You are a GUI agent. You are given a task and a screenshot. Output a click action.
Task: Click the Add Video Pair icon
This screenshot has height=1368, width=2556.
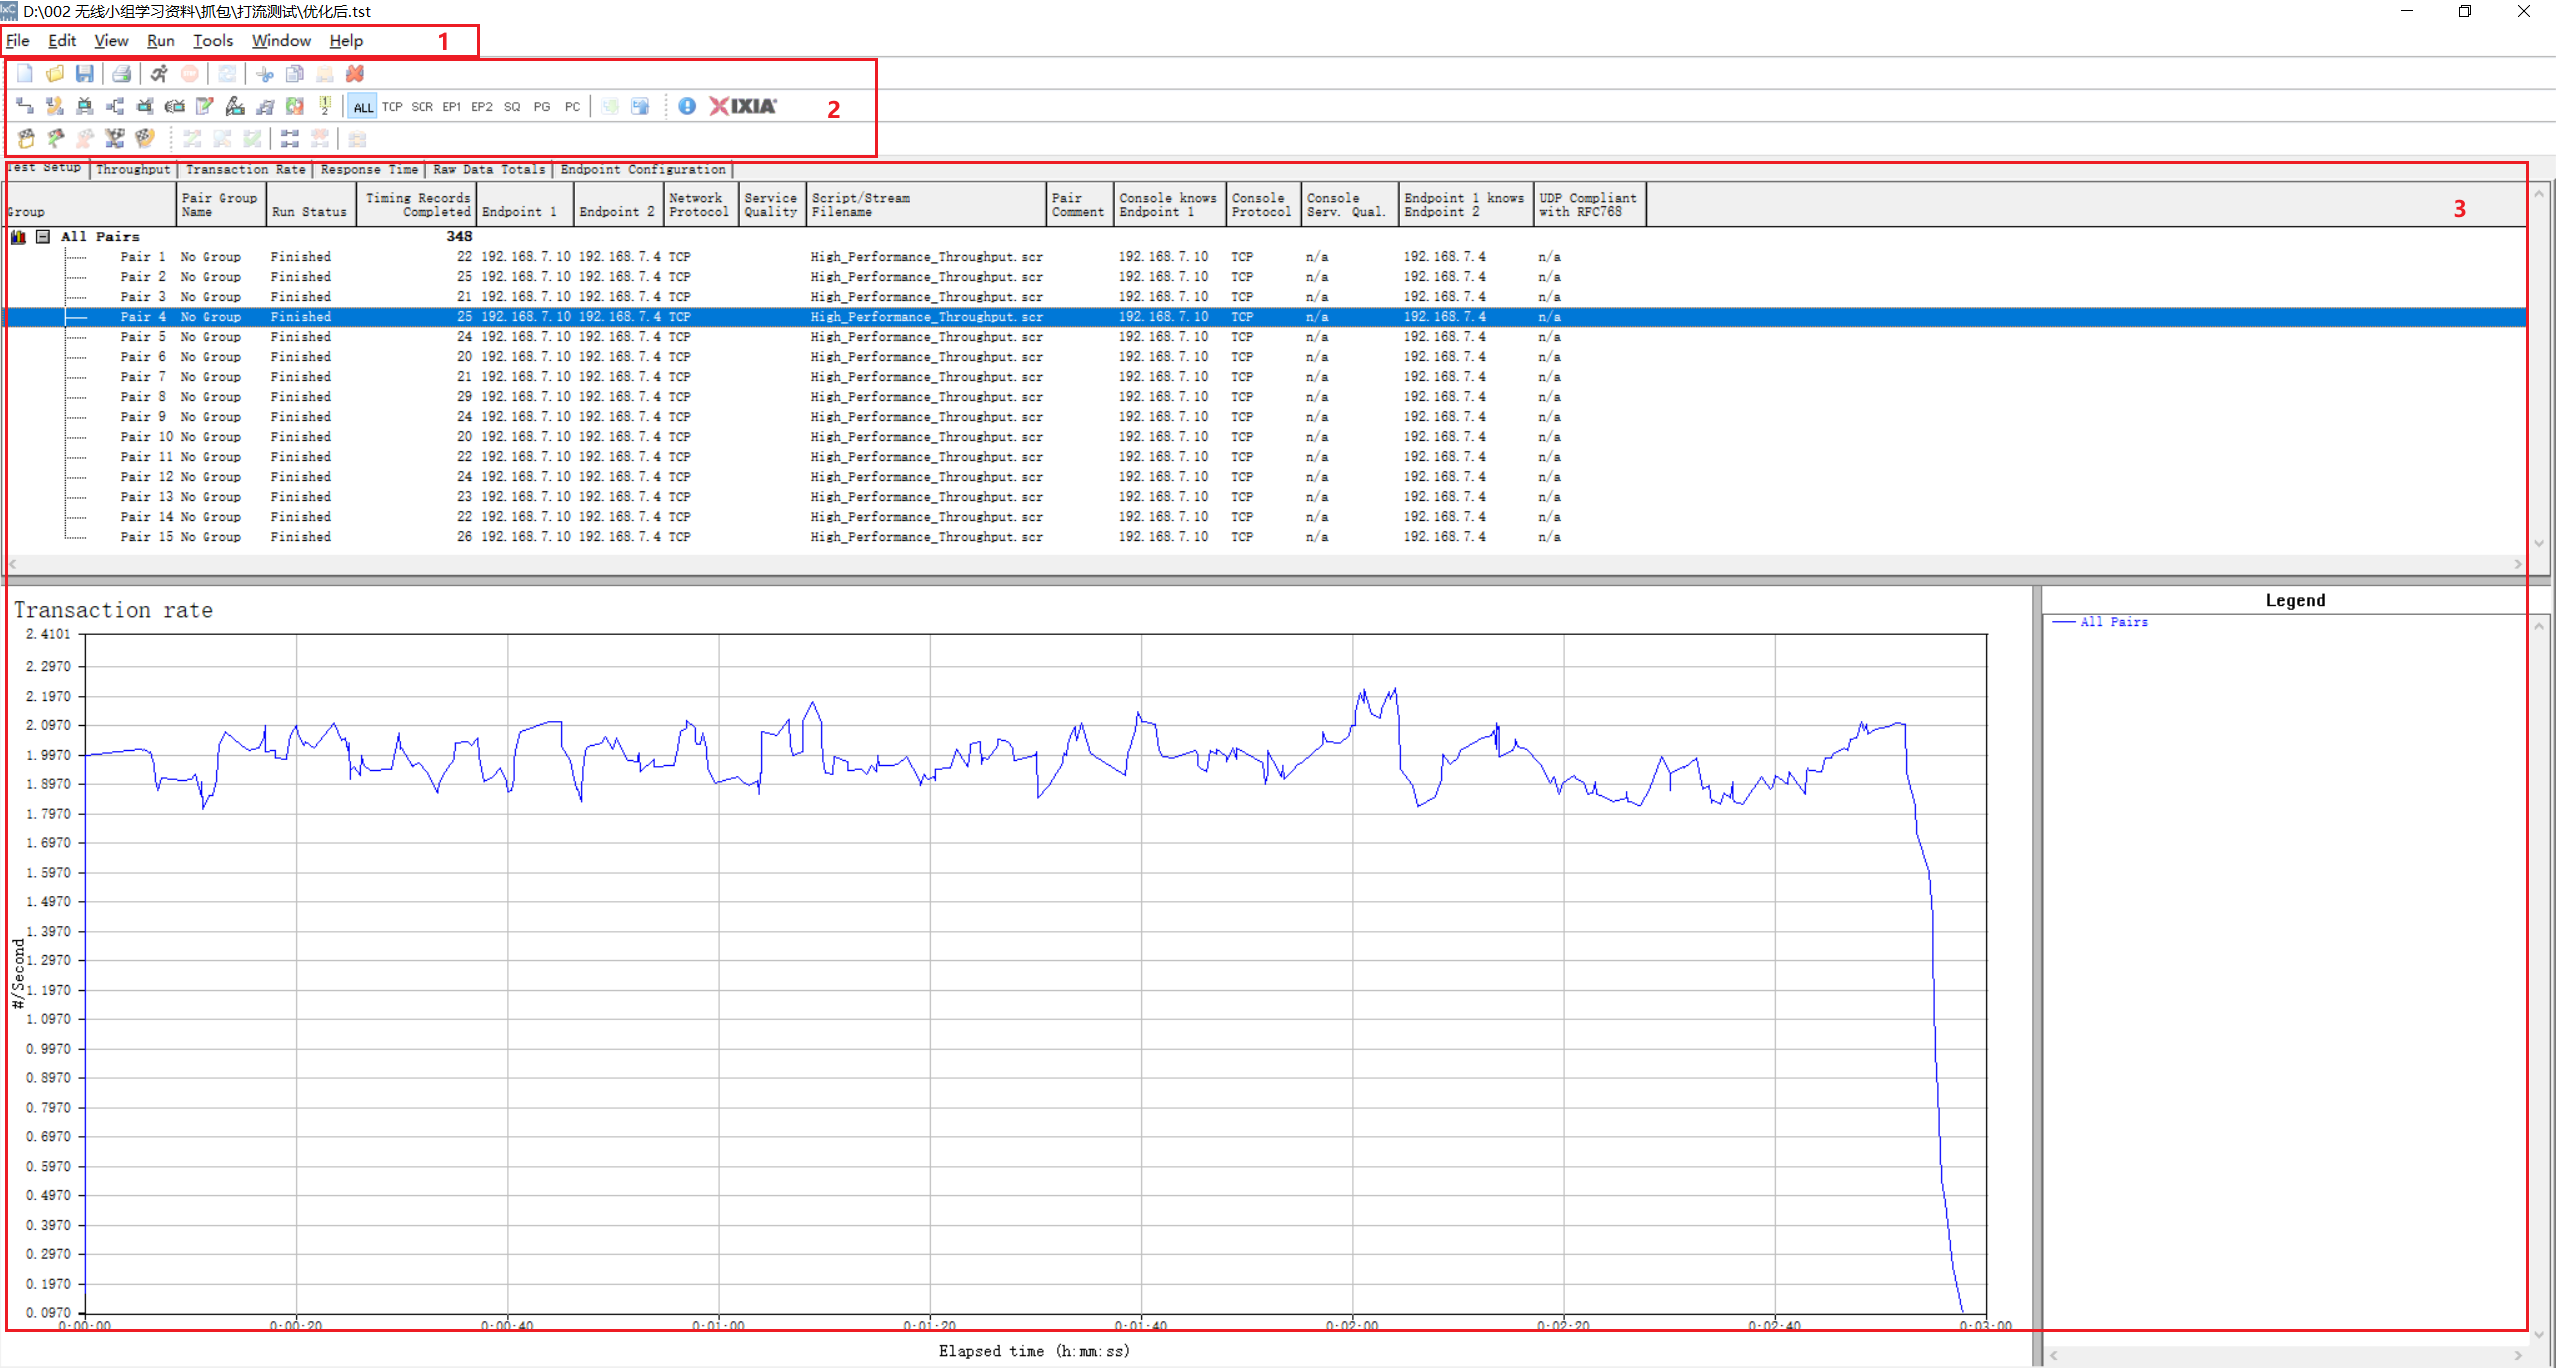click(85, 106)
